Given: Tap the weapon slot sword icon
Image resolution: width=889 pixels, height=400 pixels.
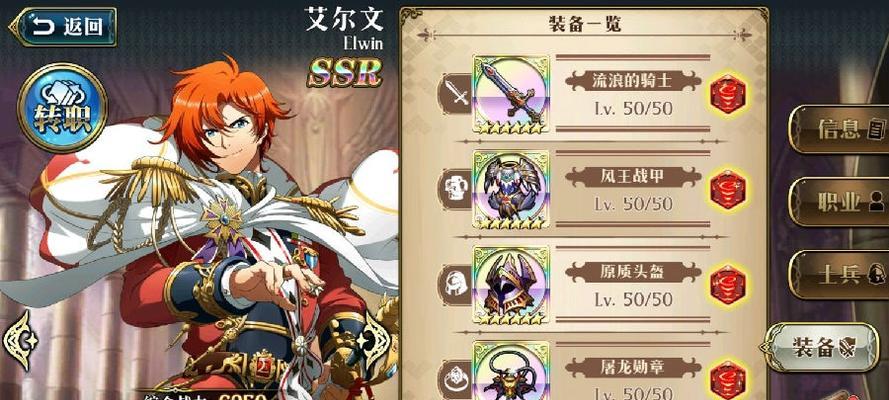Looking at the screenshot, I should tap(457, 94).
